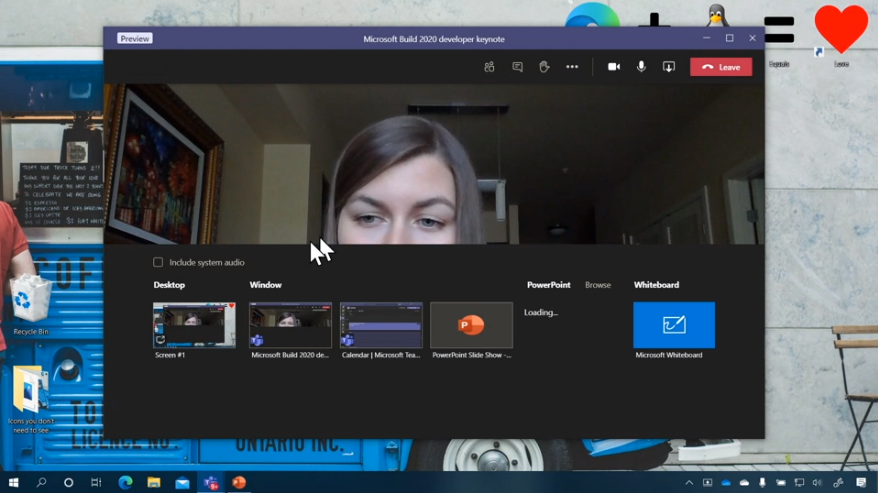Leave the meeting
This screenshot has width=878, height=493.
(x=720, y=67)
